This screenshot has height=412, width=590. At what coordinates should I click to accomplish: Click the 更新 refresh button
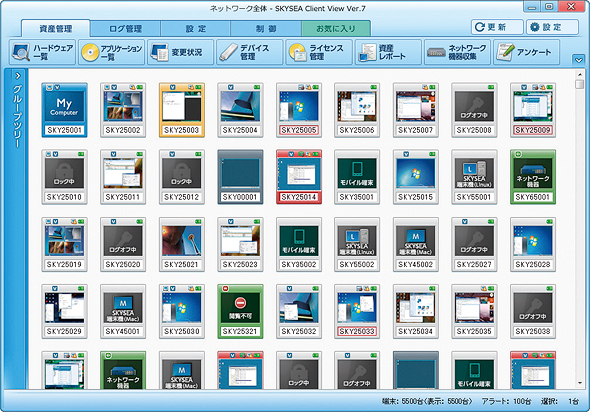[x=497, y=27]
